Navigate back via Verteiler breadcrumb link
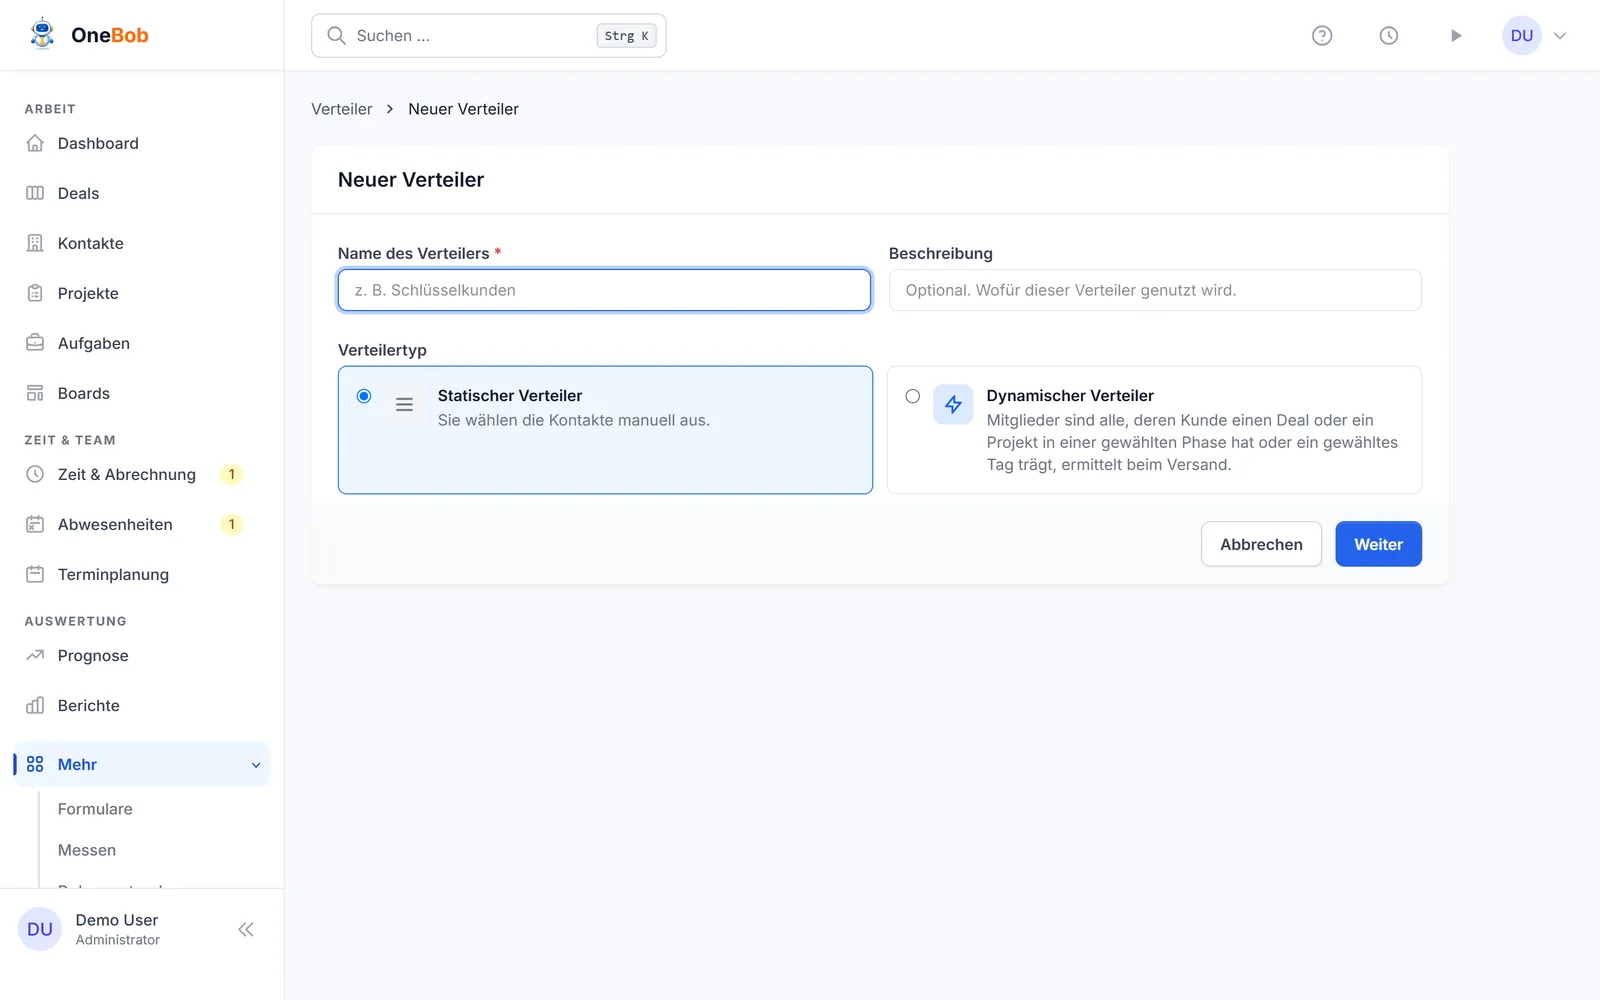The height and width of the screenshot is (1000, 1600). pyautogui.click(x=342, y=109)
